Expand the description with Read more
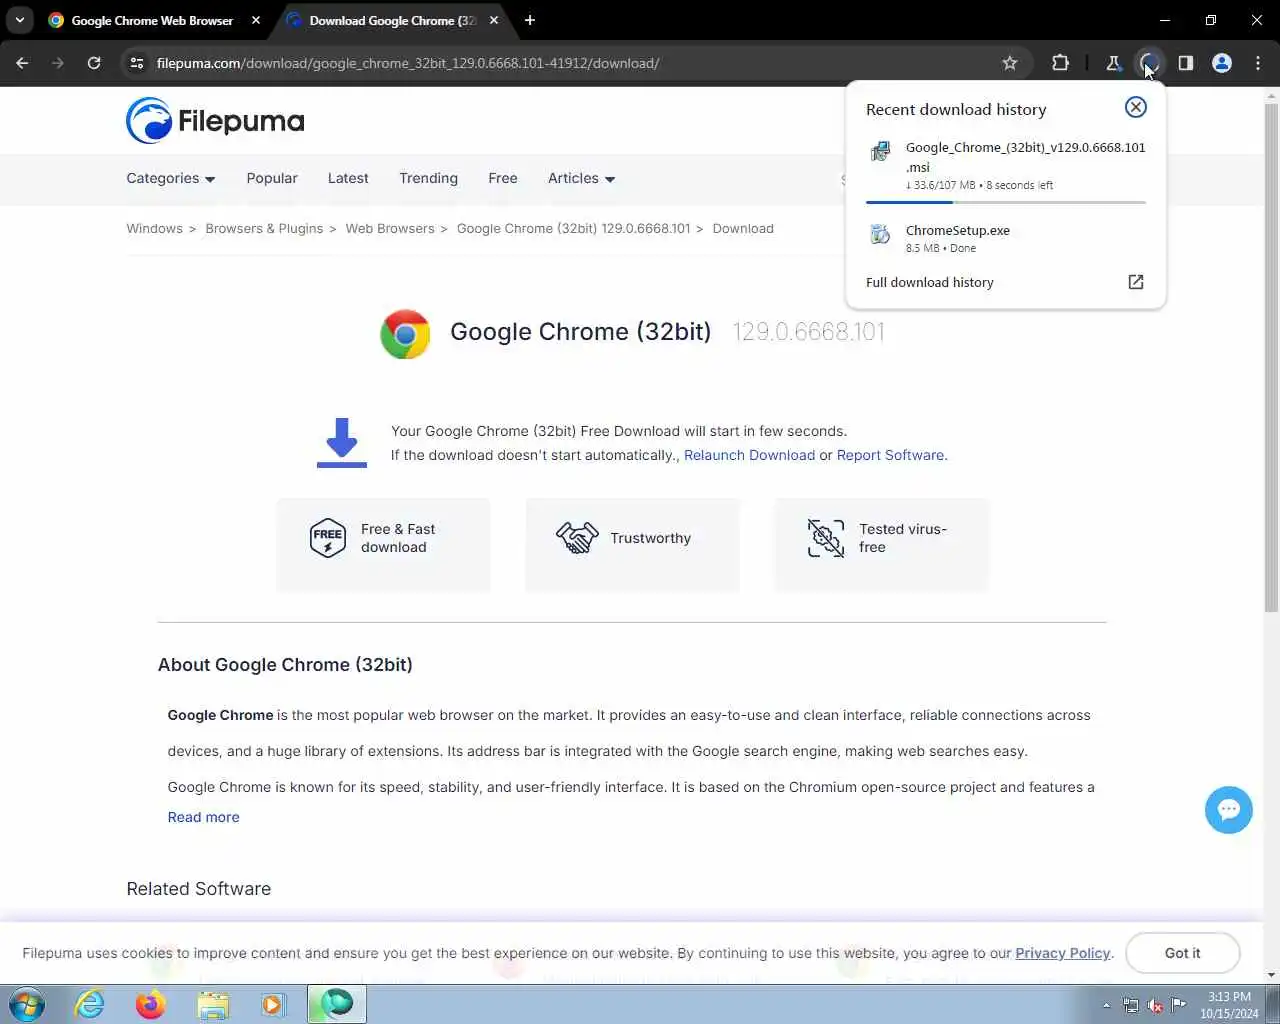Image resolution: width=1280 pixels, height=1024 pixels. click(203, 817)
